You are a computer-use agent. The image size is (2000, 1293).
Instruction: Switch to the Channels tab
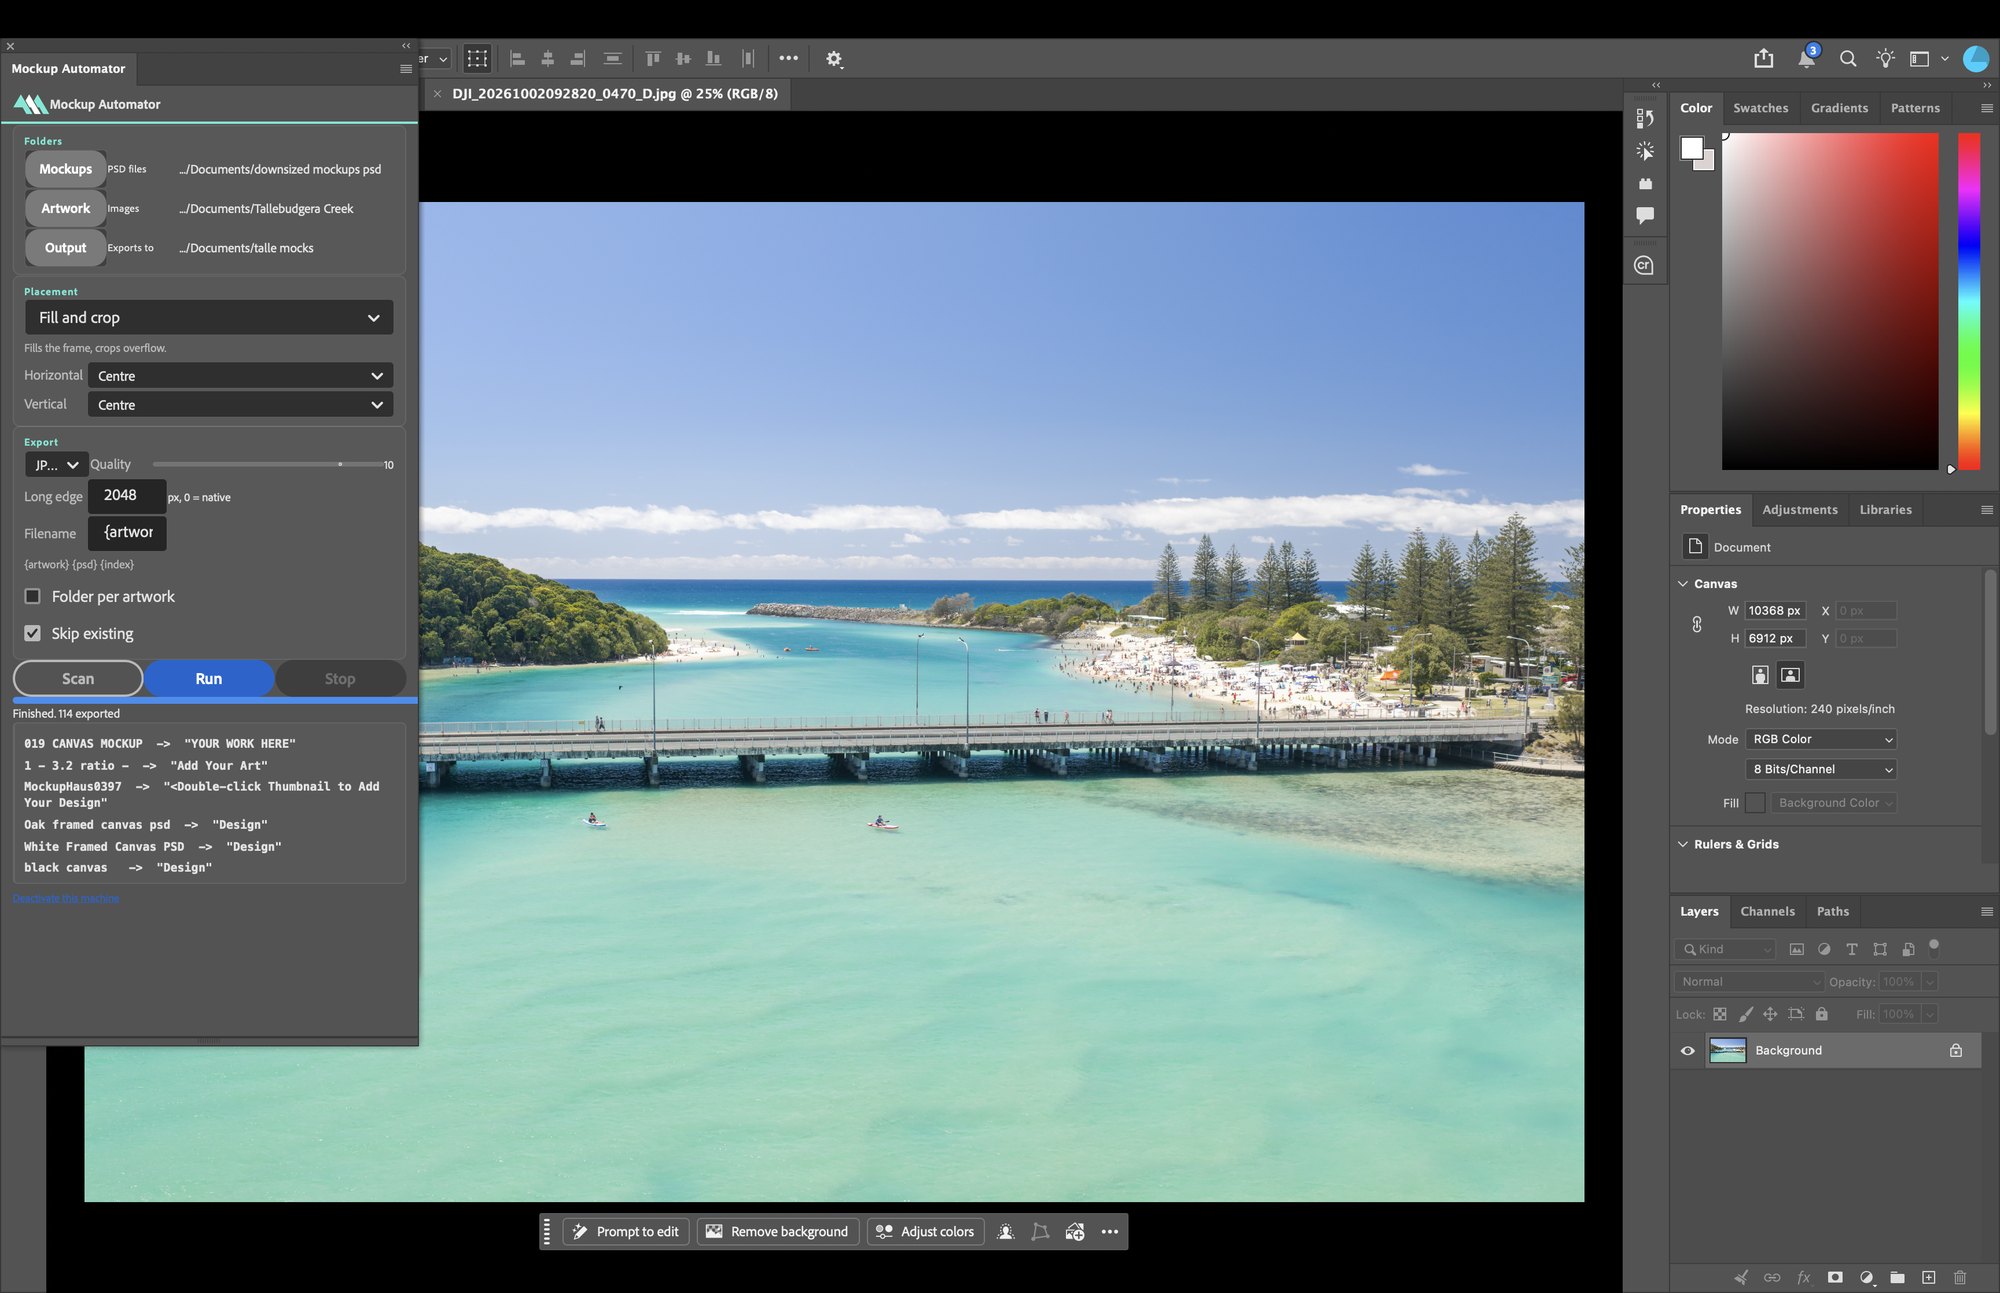1767,911
